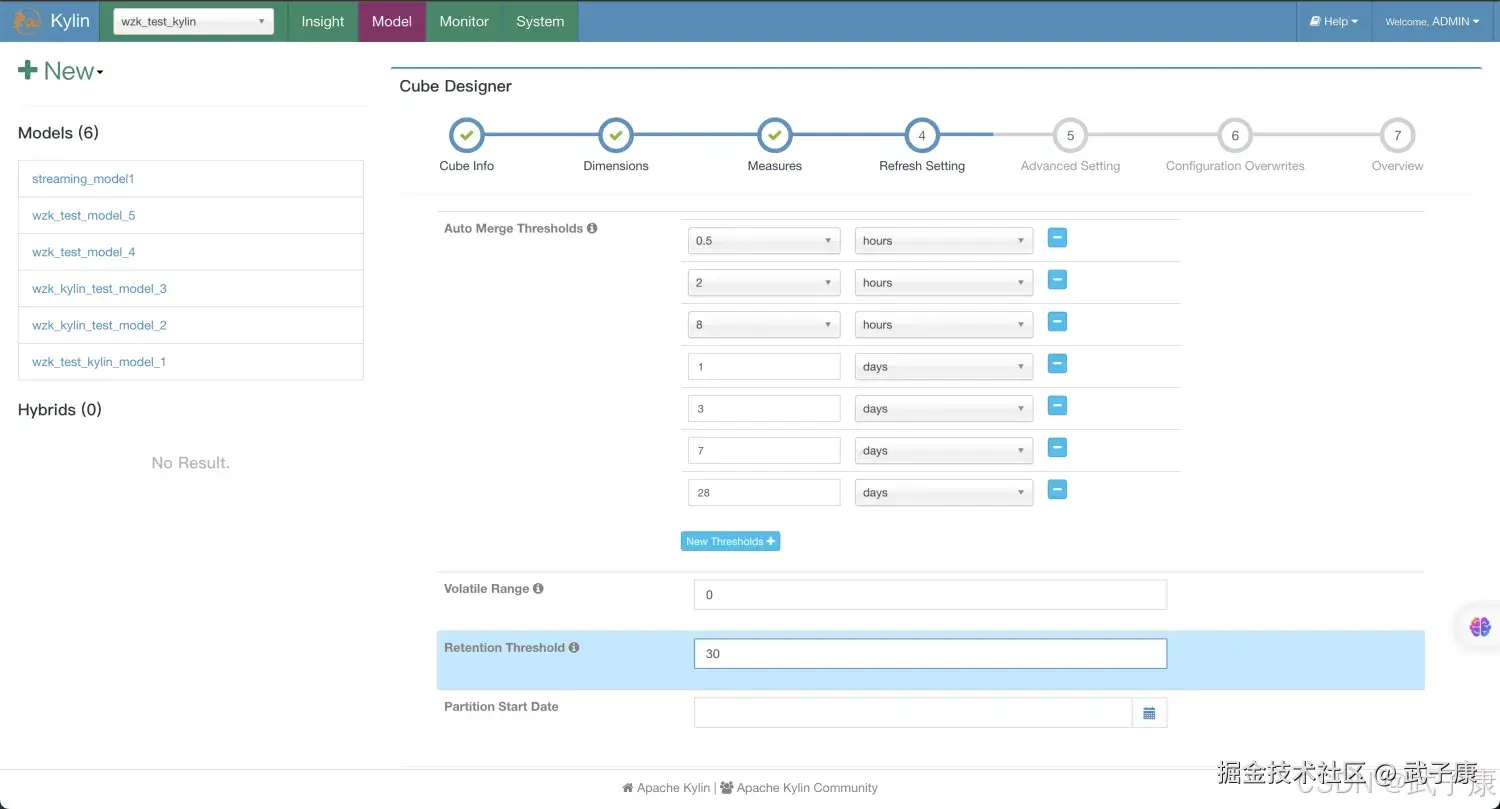This screenshot has width=1500, height=809.
Task: Open the Apache Kylin footer link
Action: (666, 788)
